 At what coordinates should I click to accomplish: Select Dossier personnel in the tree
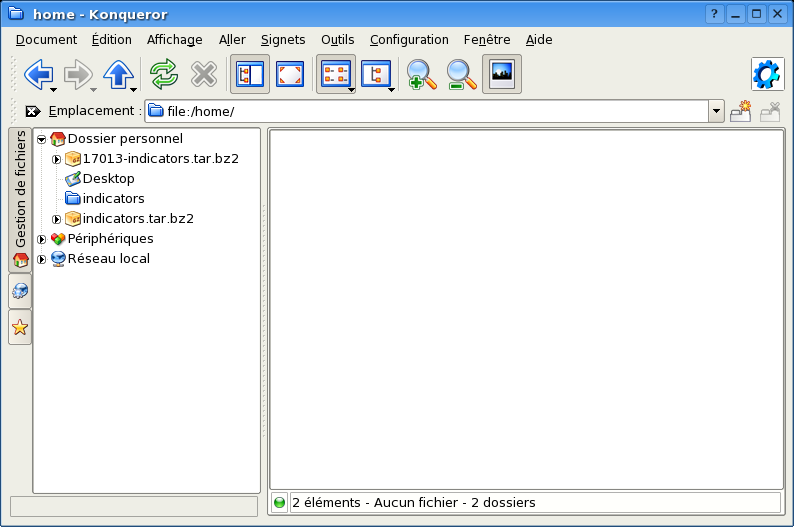125,139
